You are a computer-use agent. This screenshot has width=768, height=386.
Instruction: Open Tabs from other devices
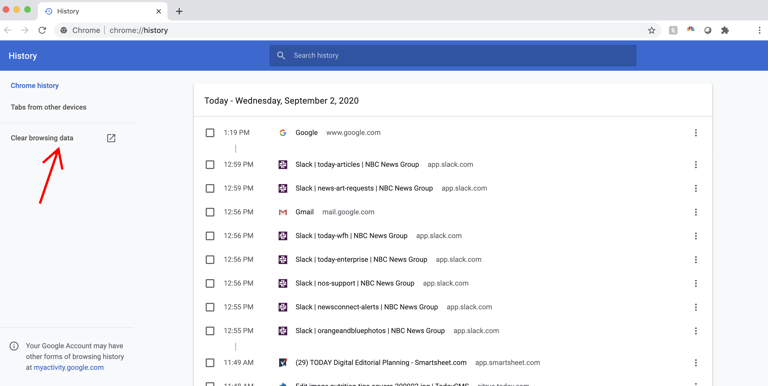[x=48, y=107]
